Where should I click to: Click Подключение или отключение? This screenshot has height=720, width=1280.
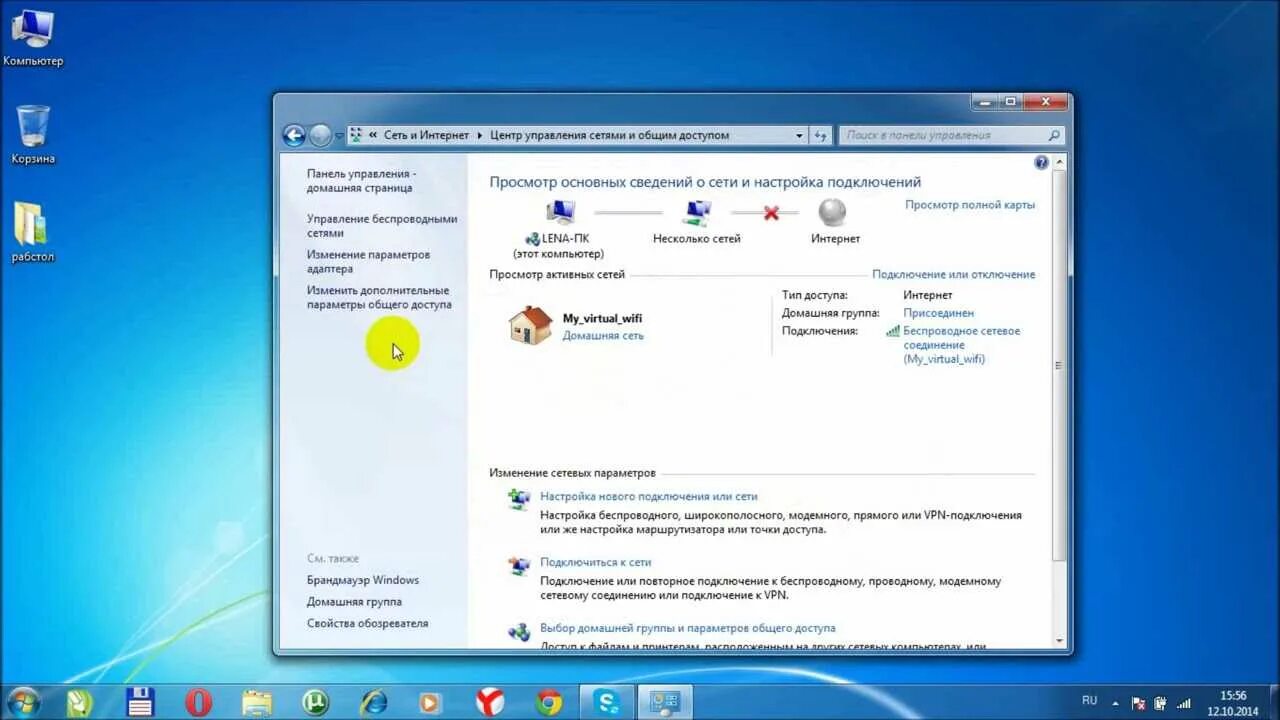[955, 274]
